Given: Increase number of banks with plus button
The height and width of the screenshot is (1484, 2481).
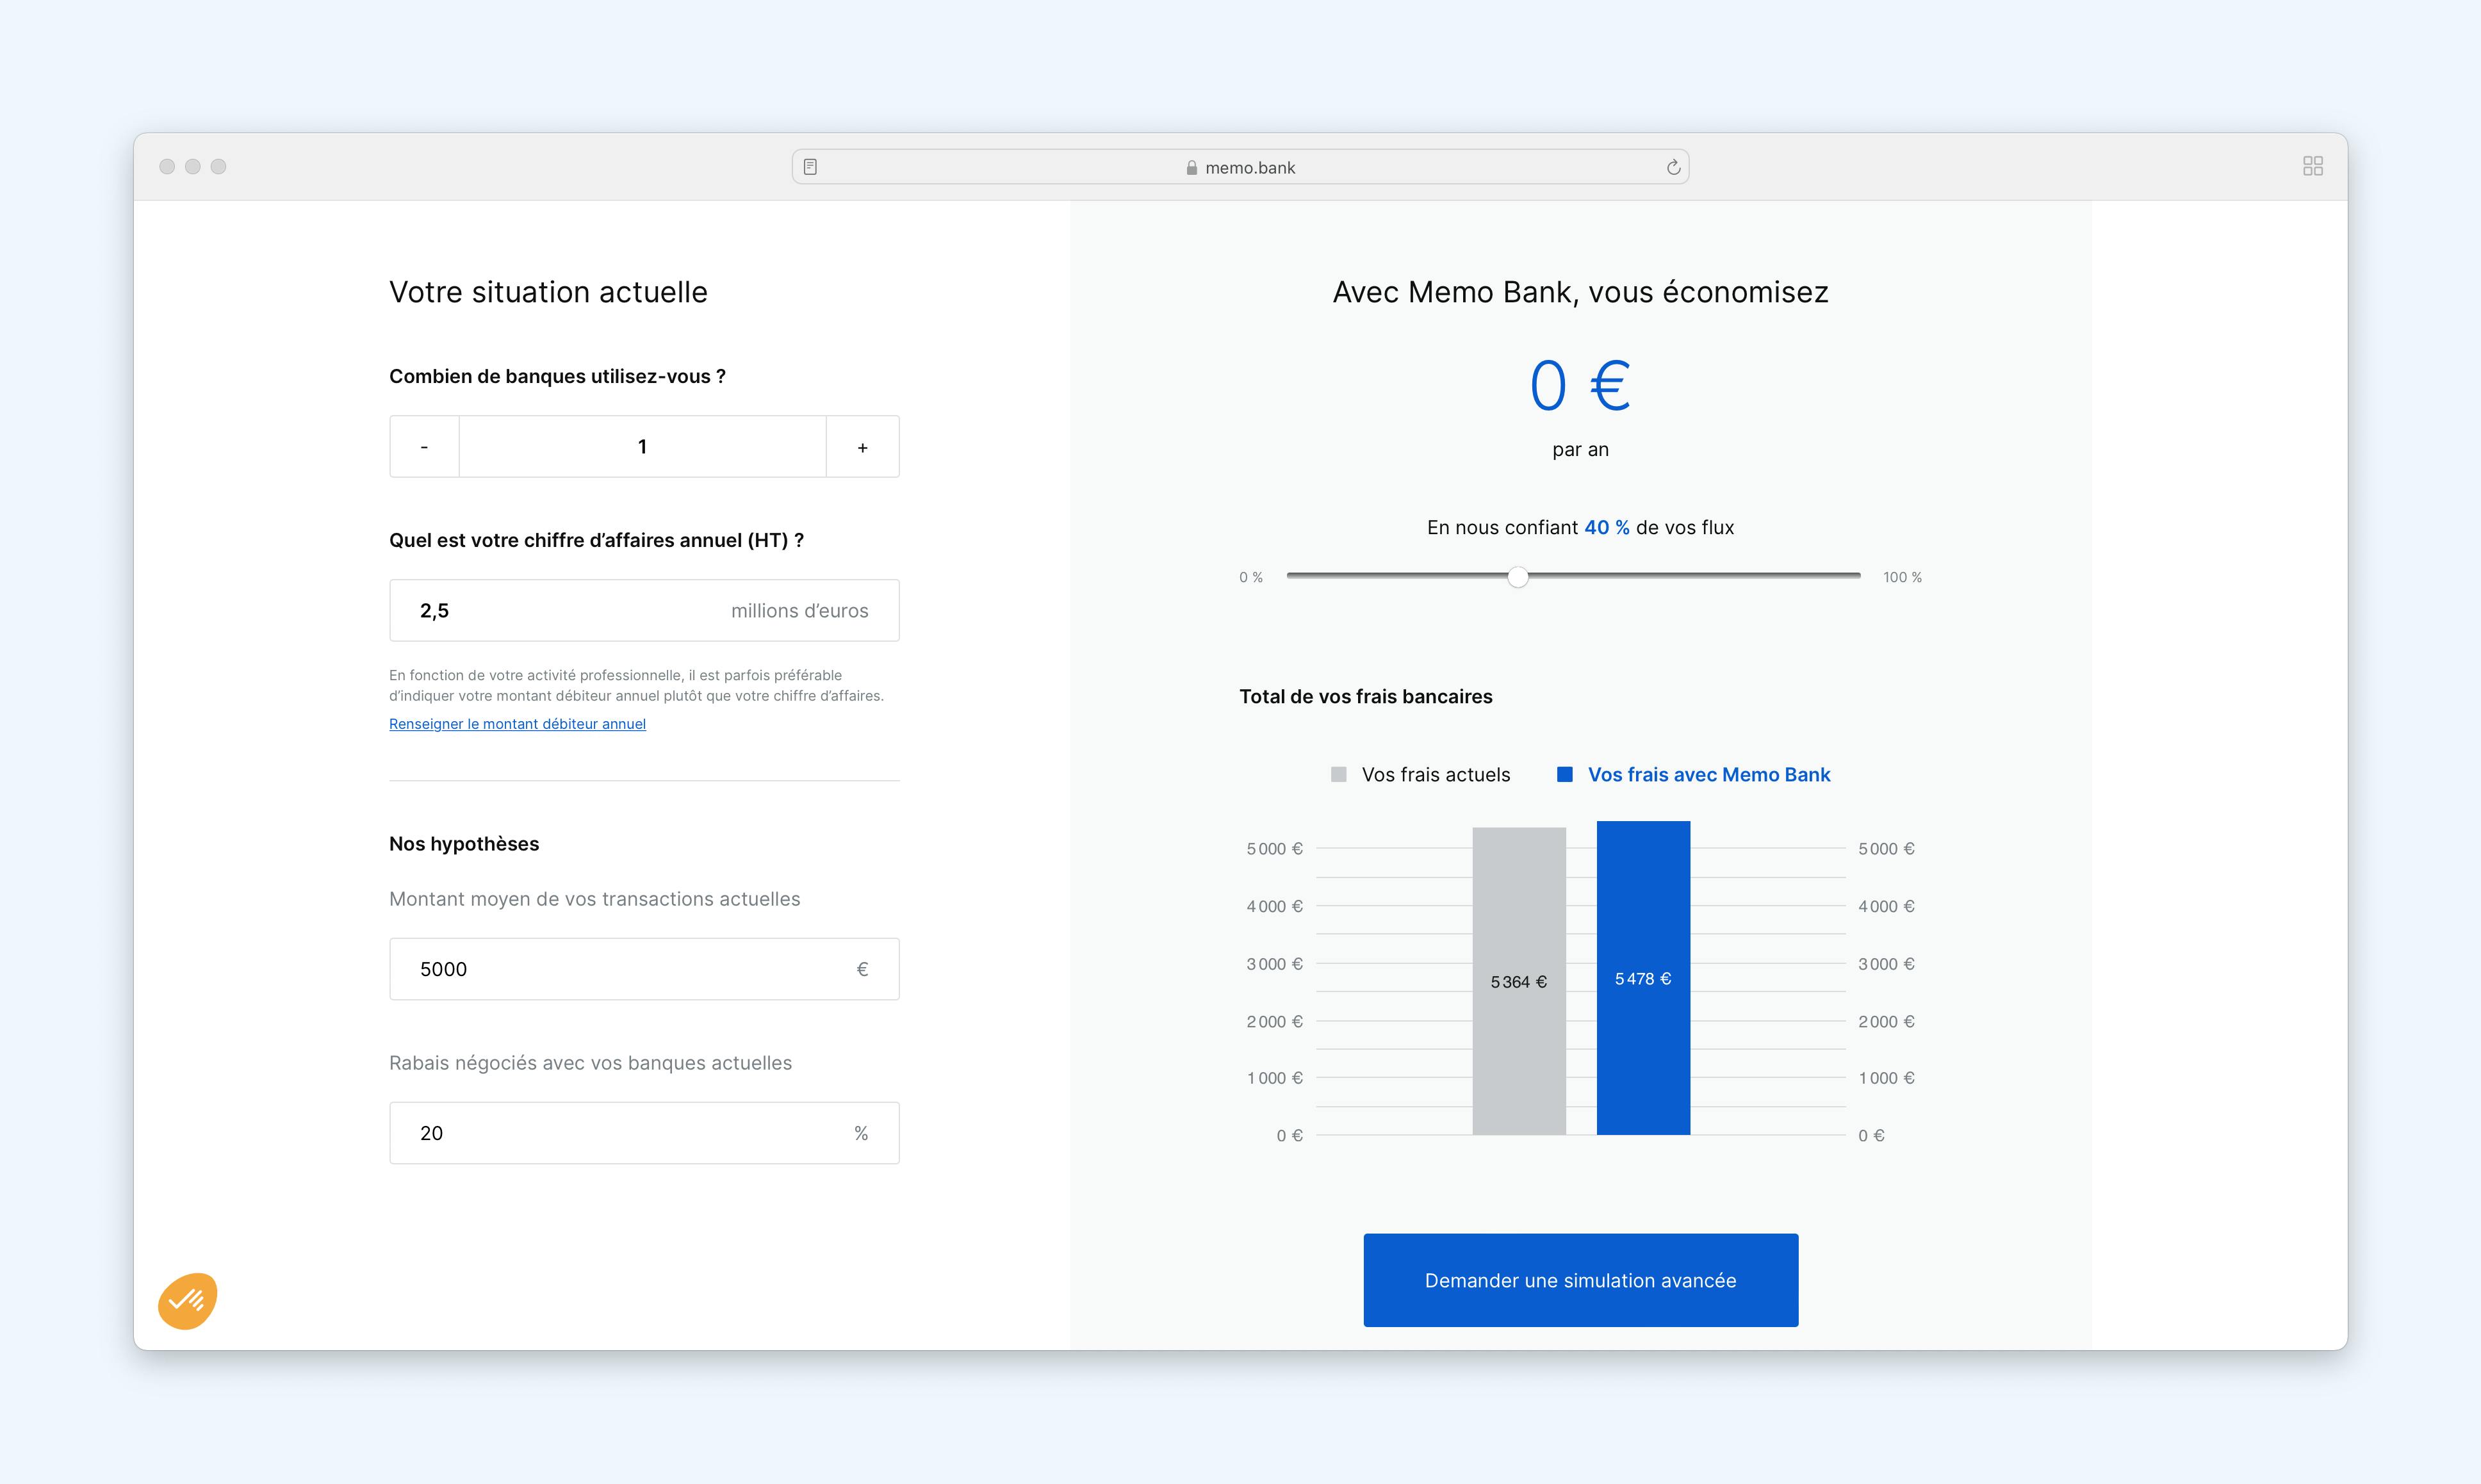Looking at the screenshot, I should pyautogui.click(x=862, y=447).
